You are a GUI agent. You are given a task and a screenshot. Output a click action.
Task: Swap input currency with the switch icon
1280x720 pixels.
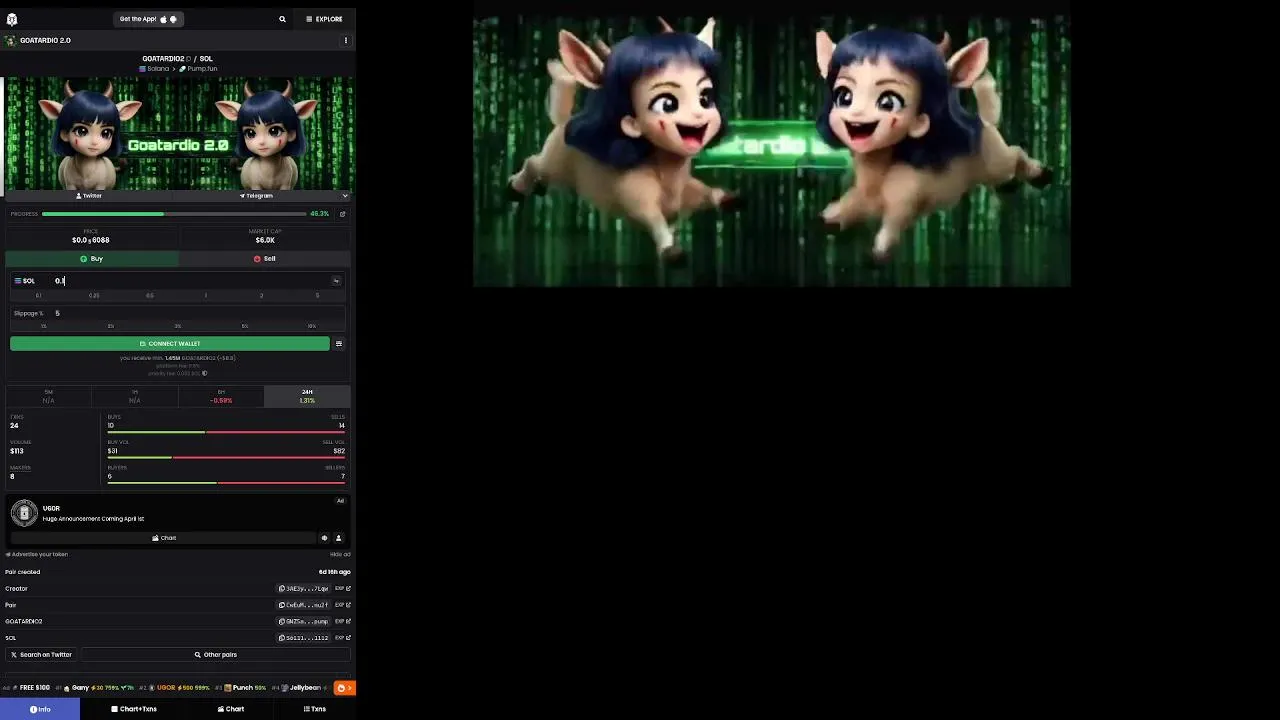coord(336,281)
